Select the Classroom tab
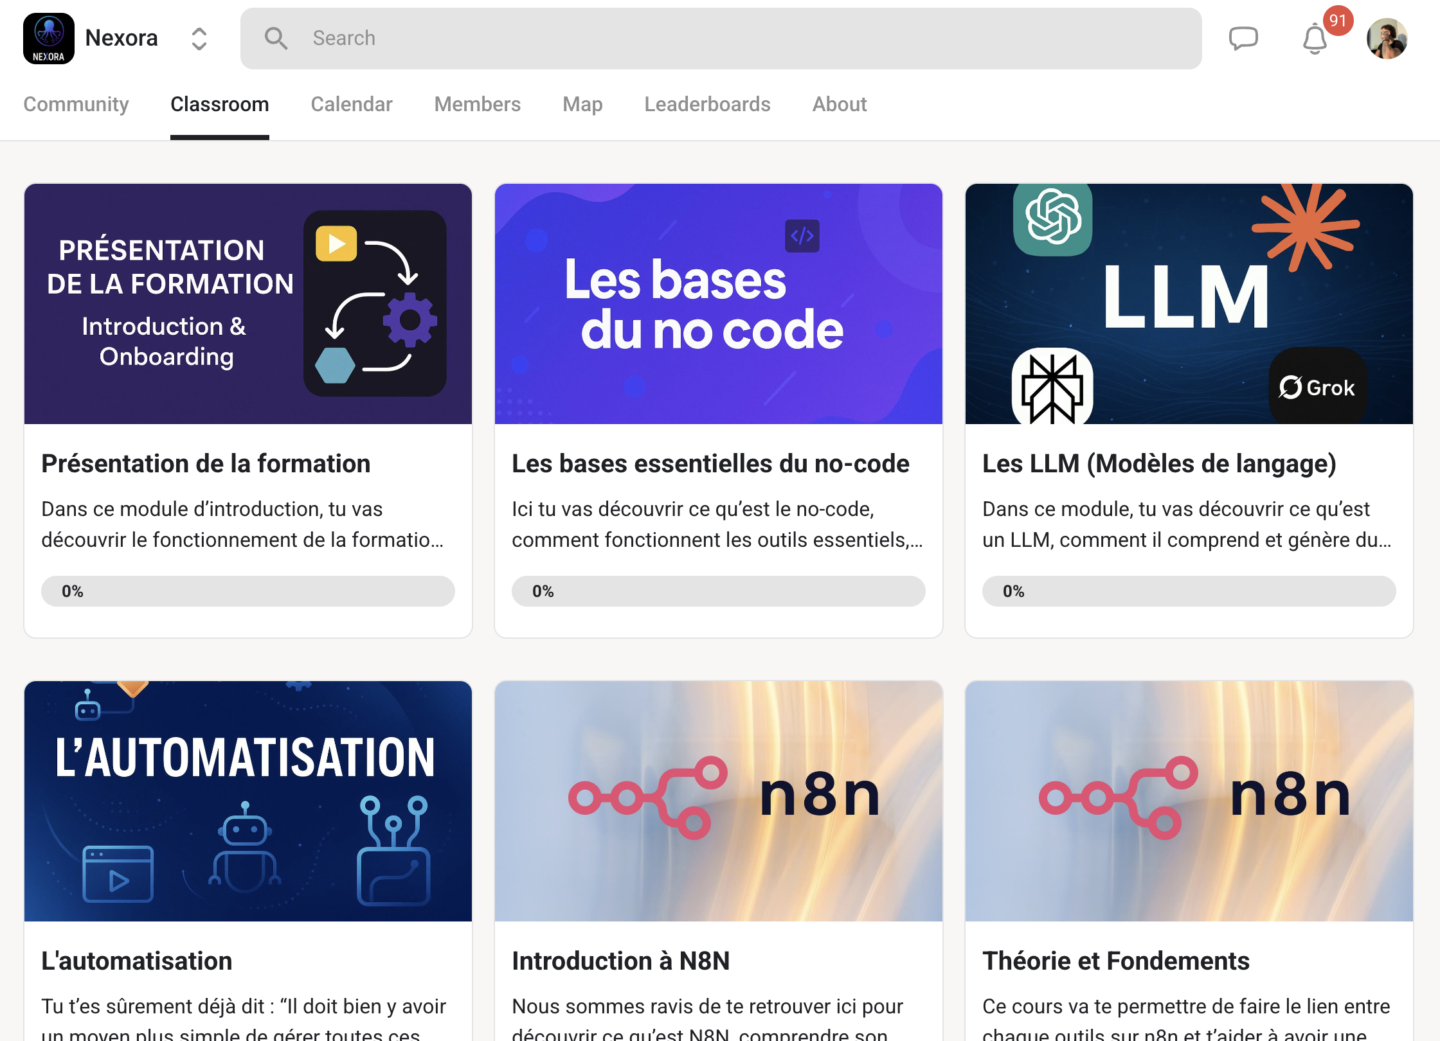This screenshot has height=1041, width=1440. 220,104
